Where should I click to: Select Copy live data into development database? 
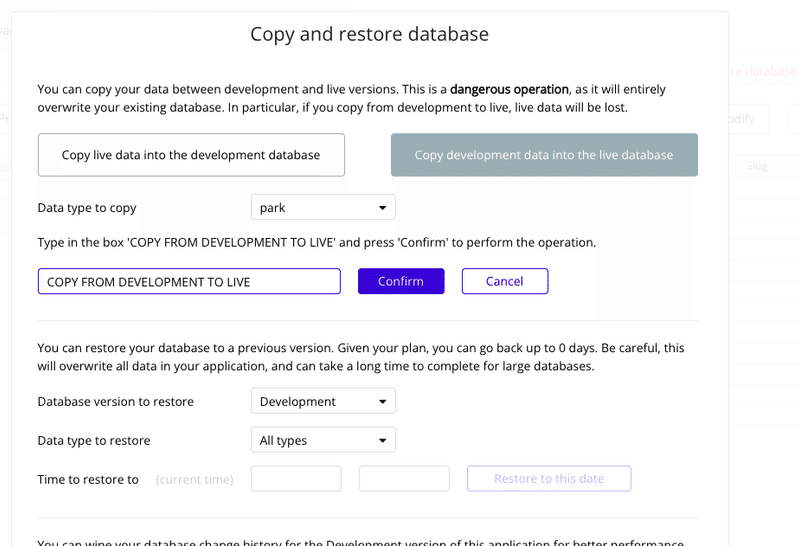(191, 155)
